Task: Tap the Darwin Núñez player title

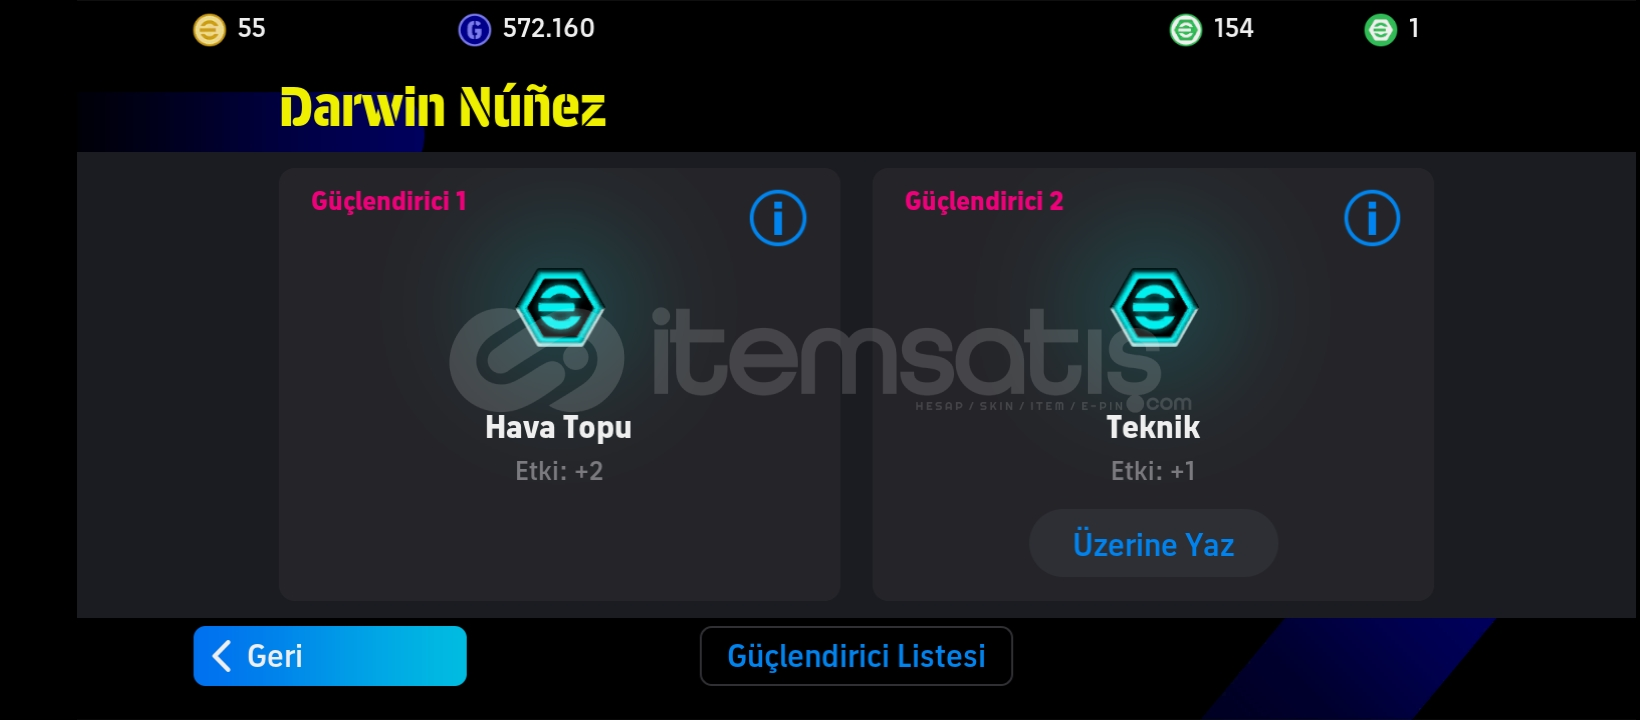Action: pos(443,107)
